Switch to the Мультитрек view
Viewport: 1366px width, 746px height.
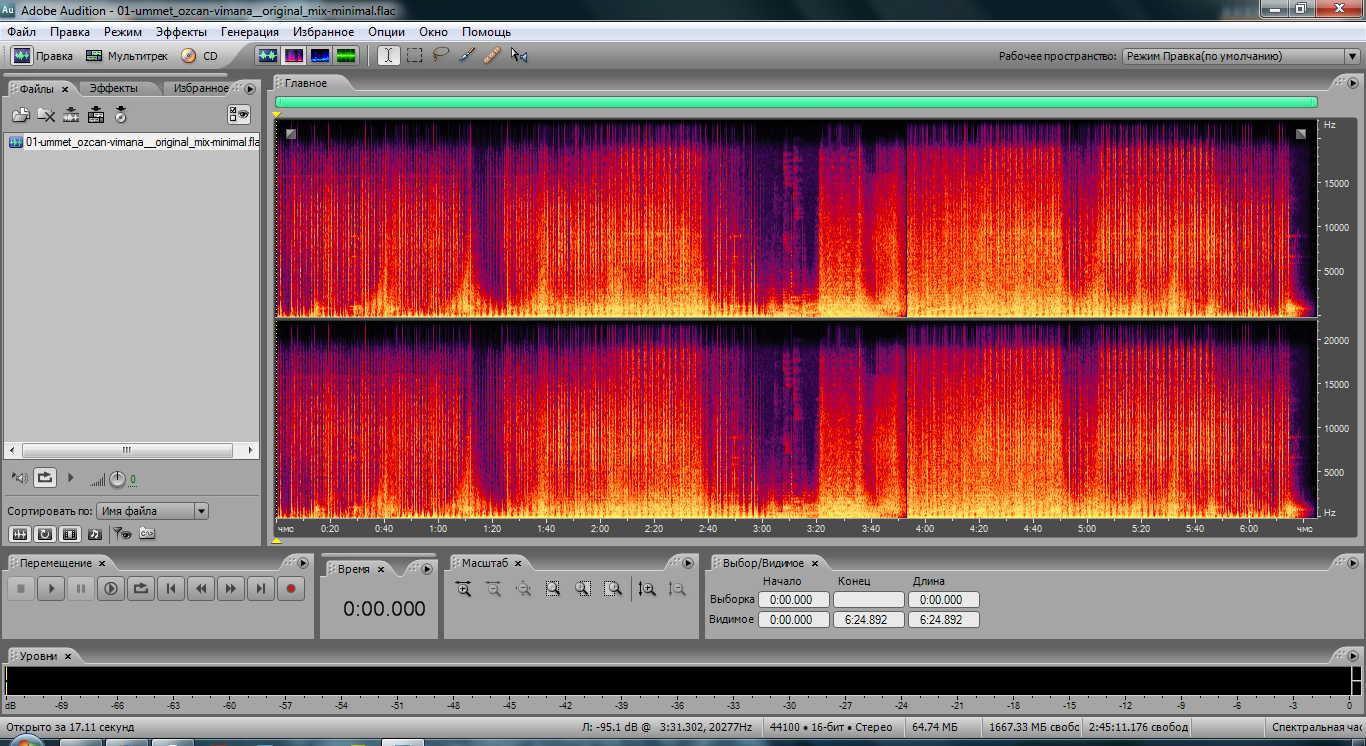127,56
